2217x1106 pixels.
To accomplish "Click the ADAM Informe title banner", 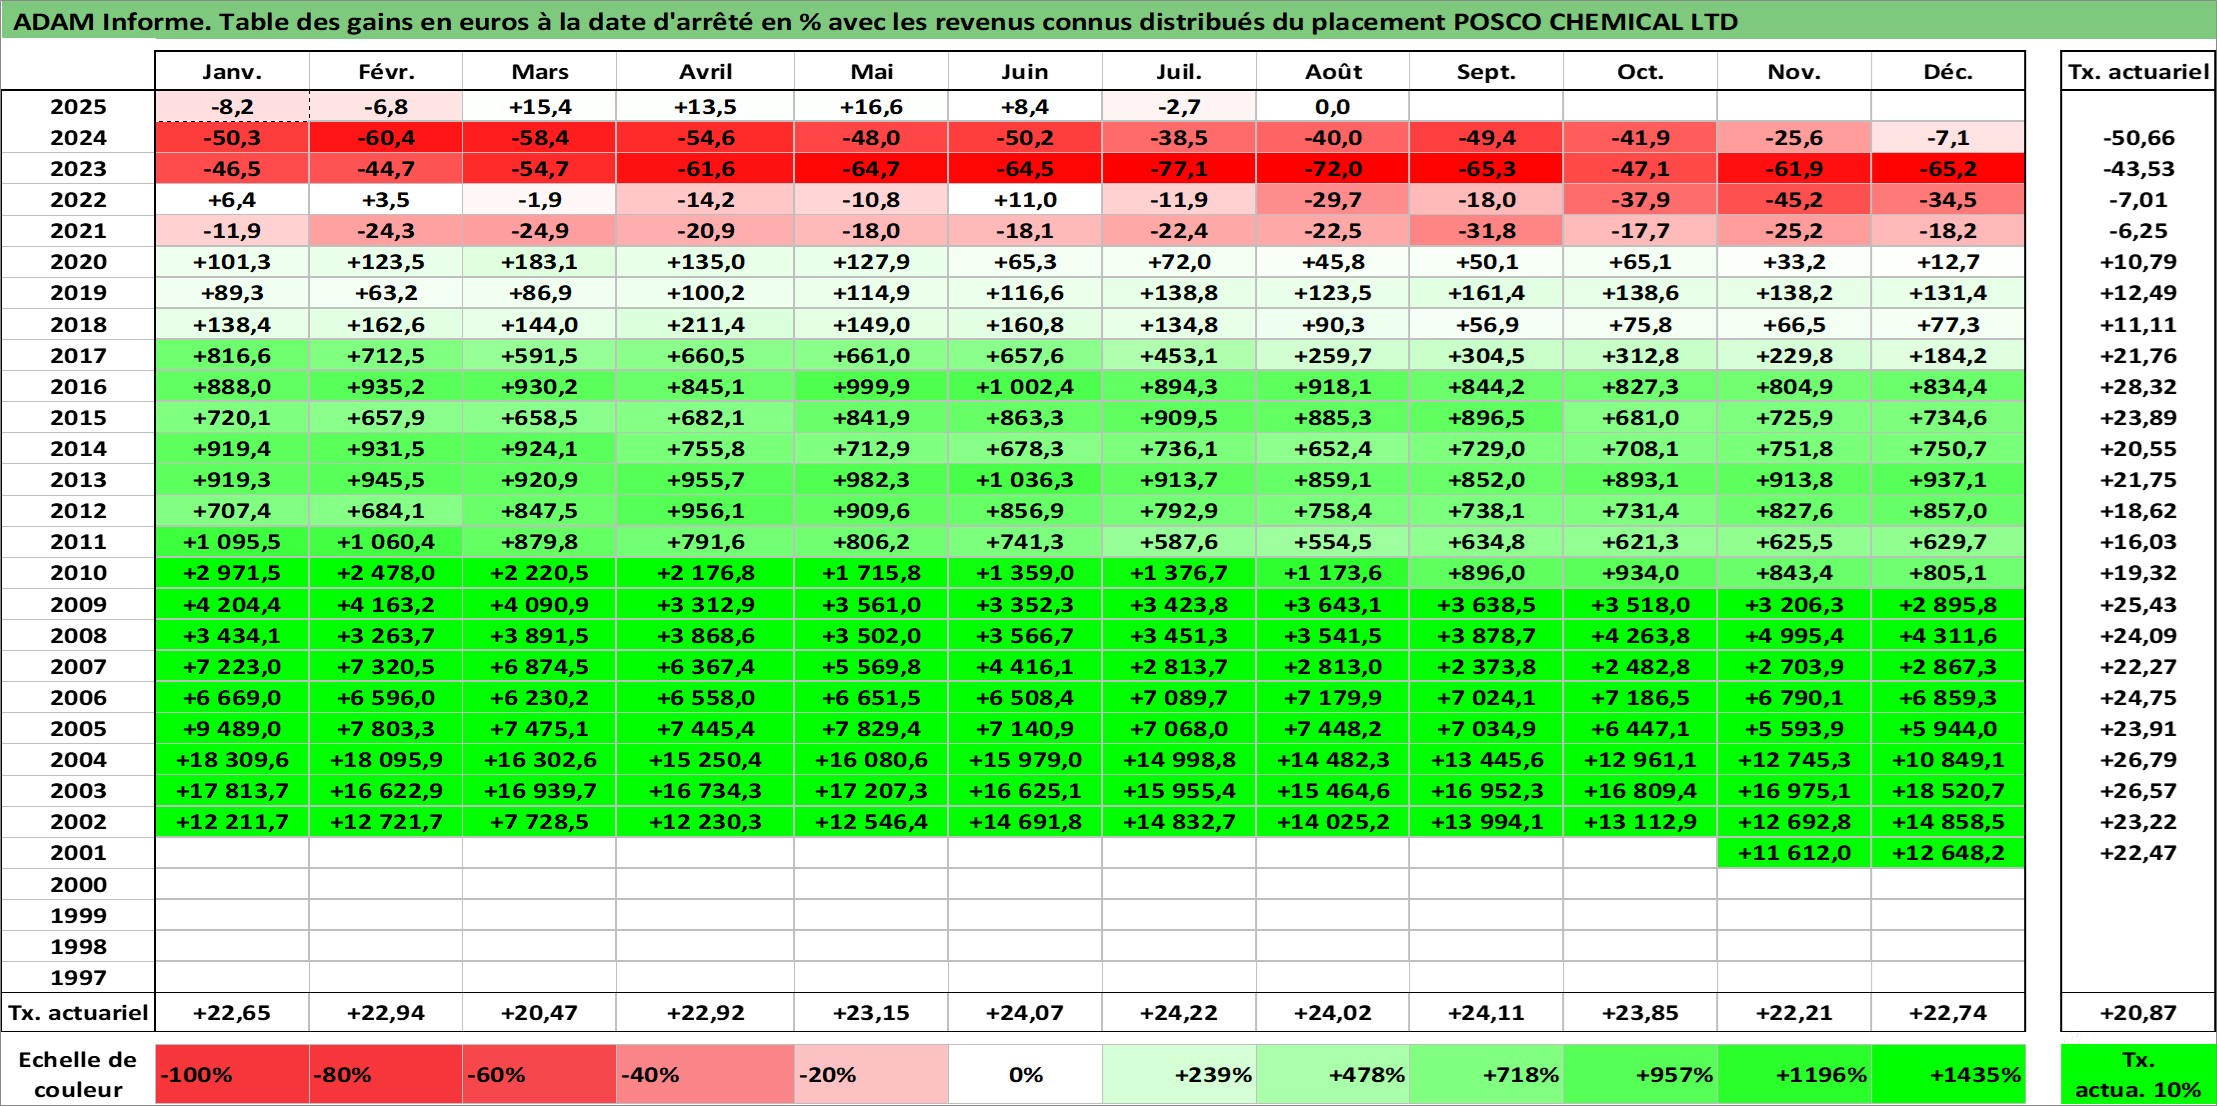I will pyautogui.click(x=1108, y=21).
